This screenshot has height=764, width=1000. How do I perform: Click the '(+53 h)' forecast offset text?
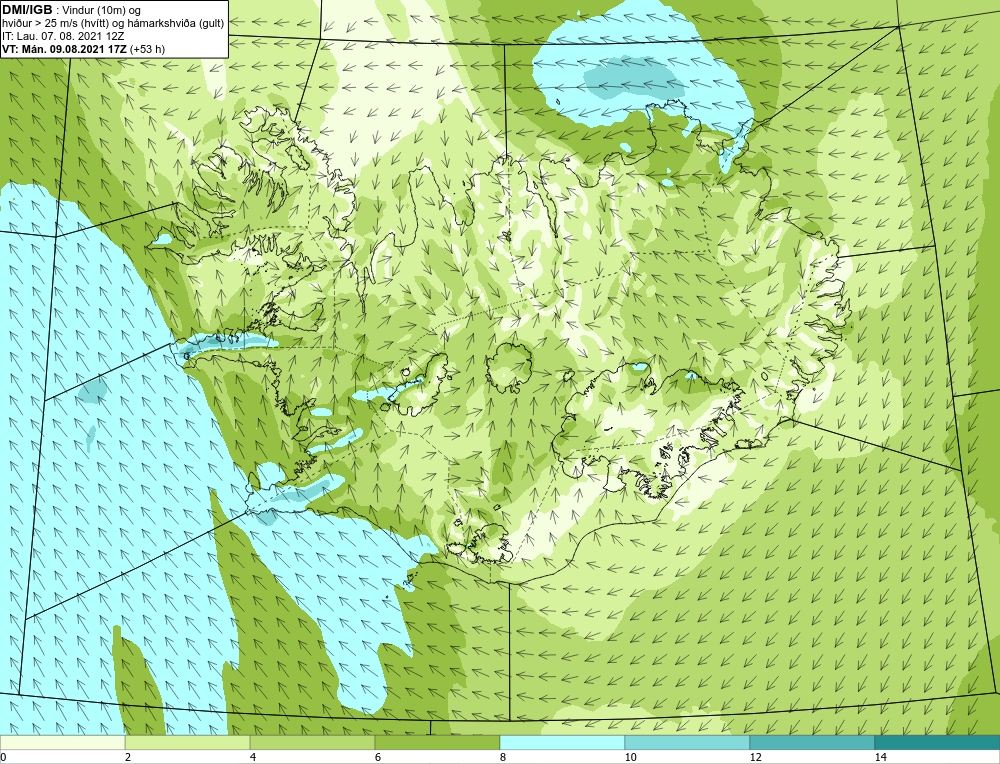147,48
